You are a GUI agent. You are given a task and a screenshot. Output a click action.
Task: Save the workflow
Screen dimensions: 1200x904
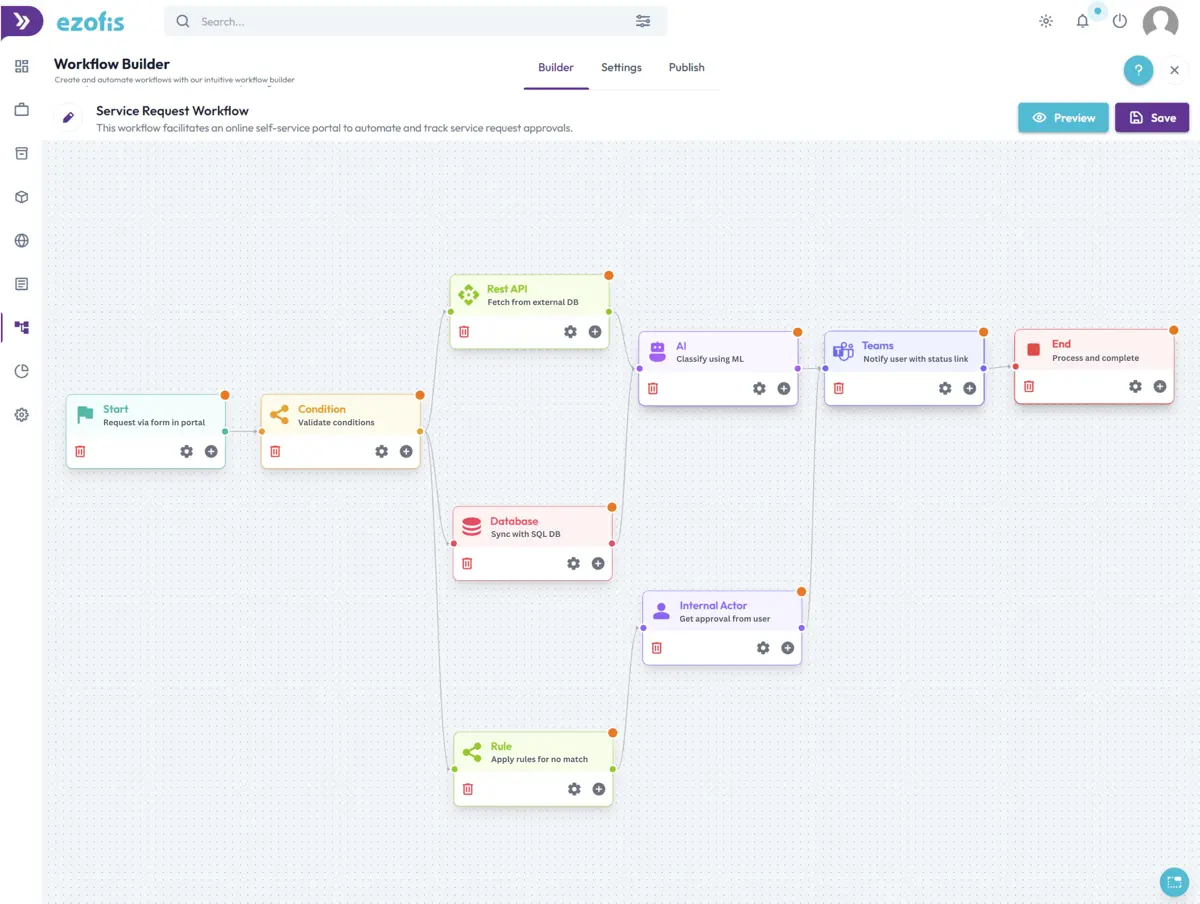tap(1152, 117)
